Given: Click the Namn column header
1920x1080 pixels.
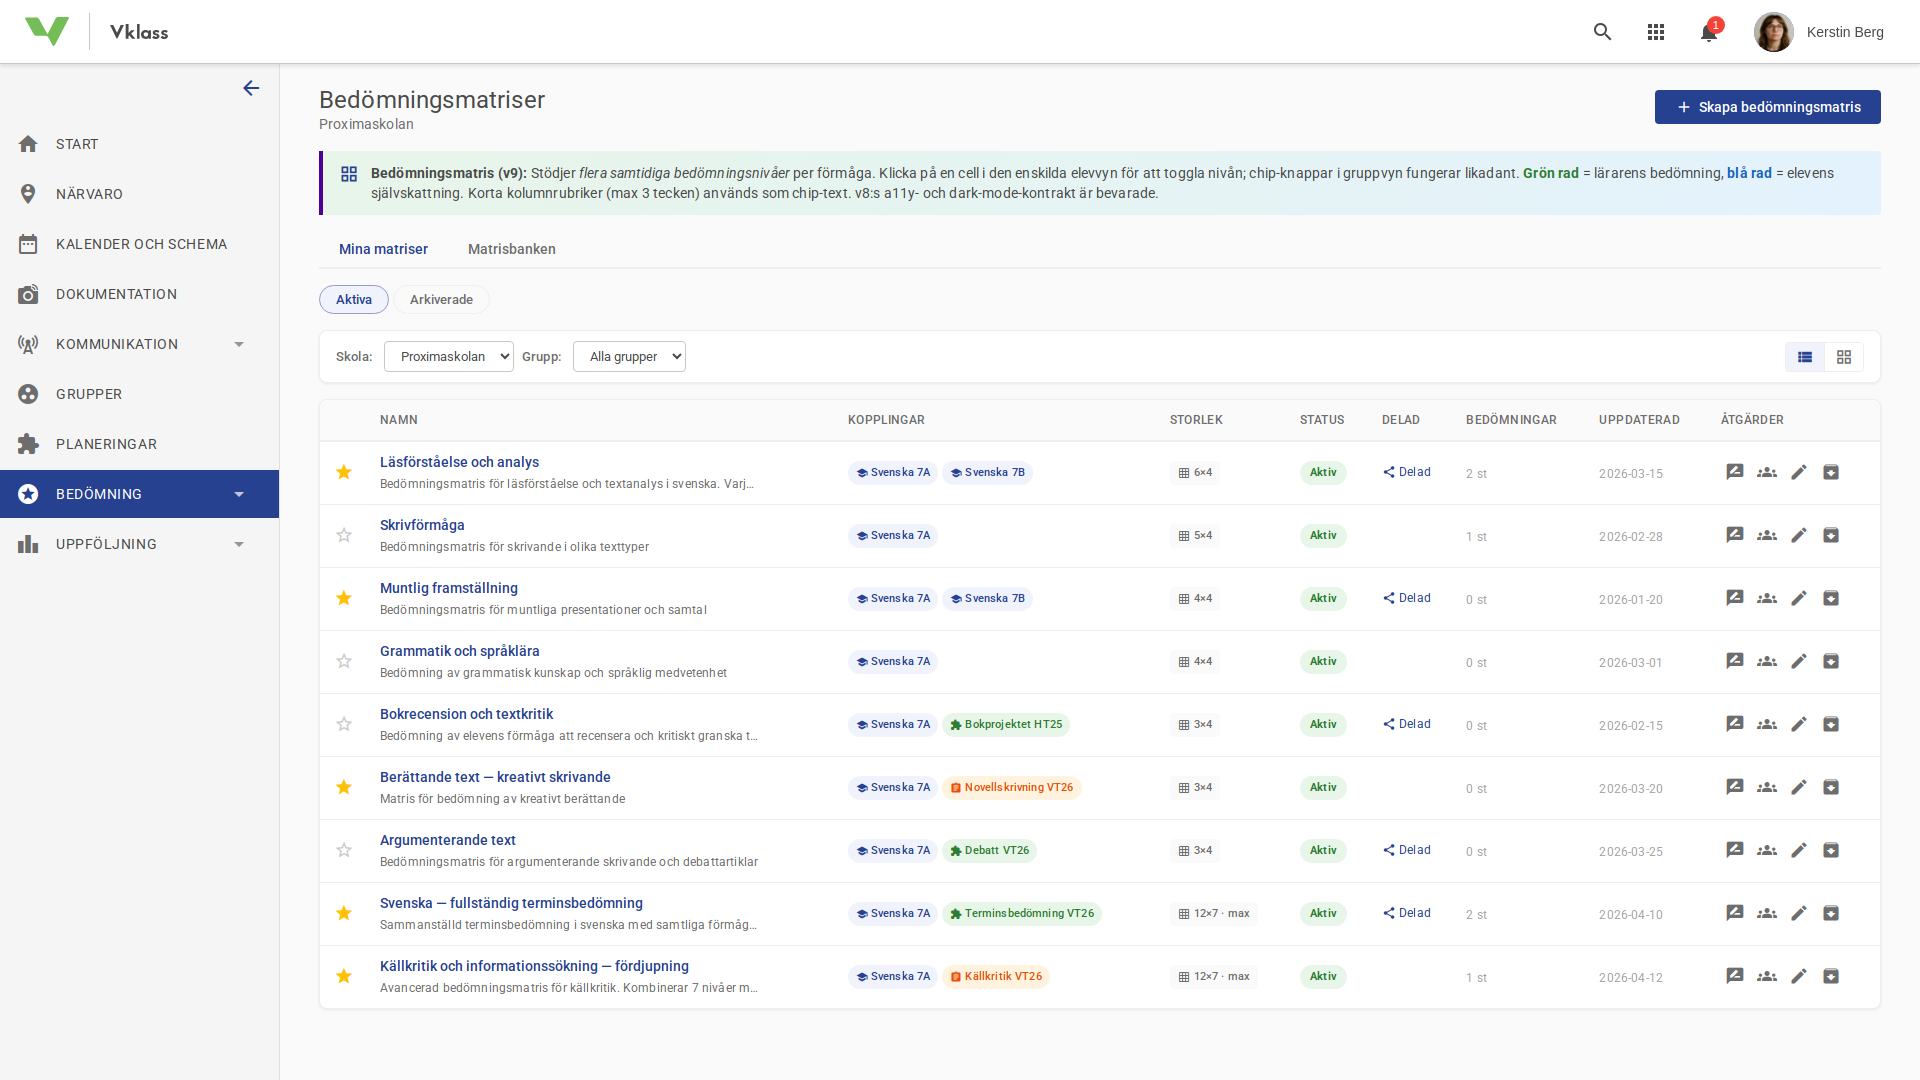Looking at the screenshot, I should click(x=399, y=420).
